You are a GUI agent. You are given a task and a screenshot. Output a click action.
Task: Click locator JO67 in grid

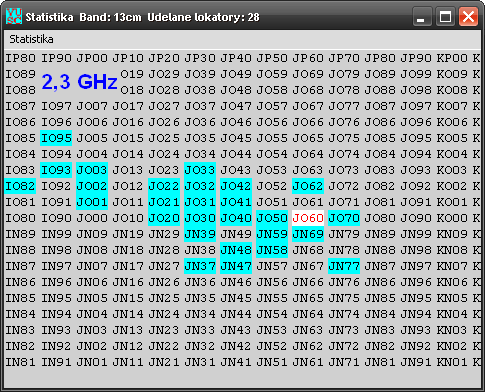coord(308,106)
